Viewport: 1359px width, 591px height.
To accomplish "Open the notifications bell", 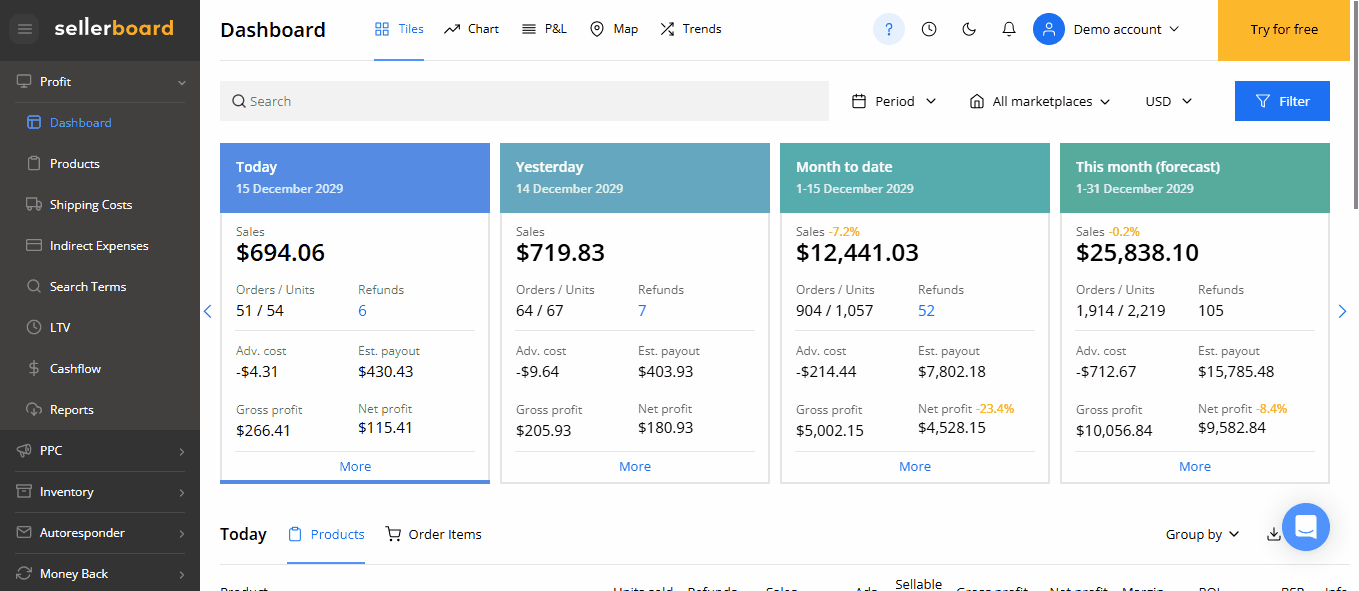I will click(1009, 29).
